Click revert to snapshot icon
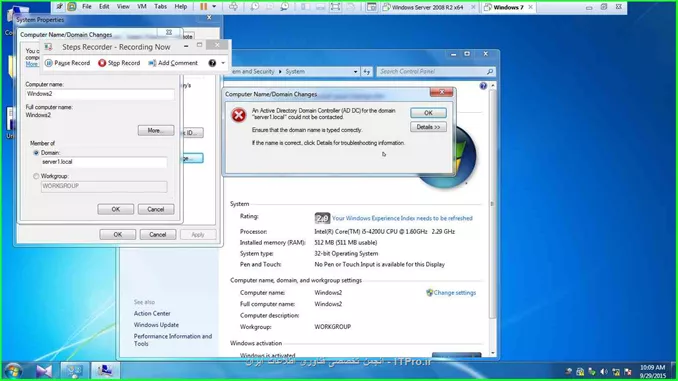Screen dimensions: 678x381 269,6
